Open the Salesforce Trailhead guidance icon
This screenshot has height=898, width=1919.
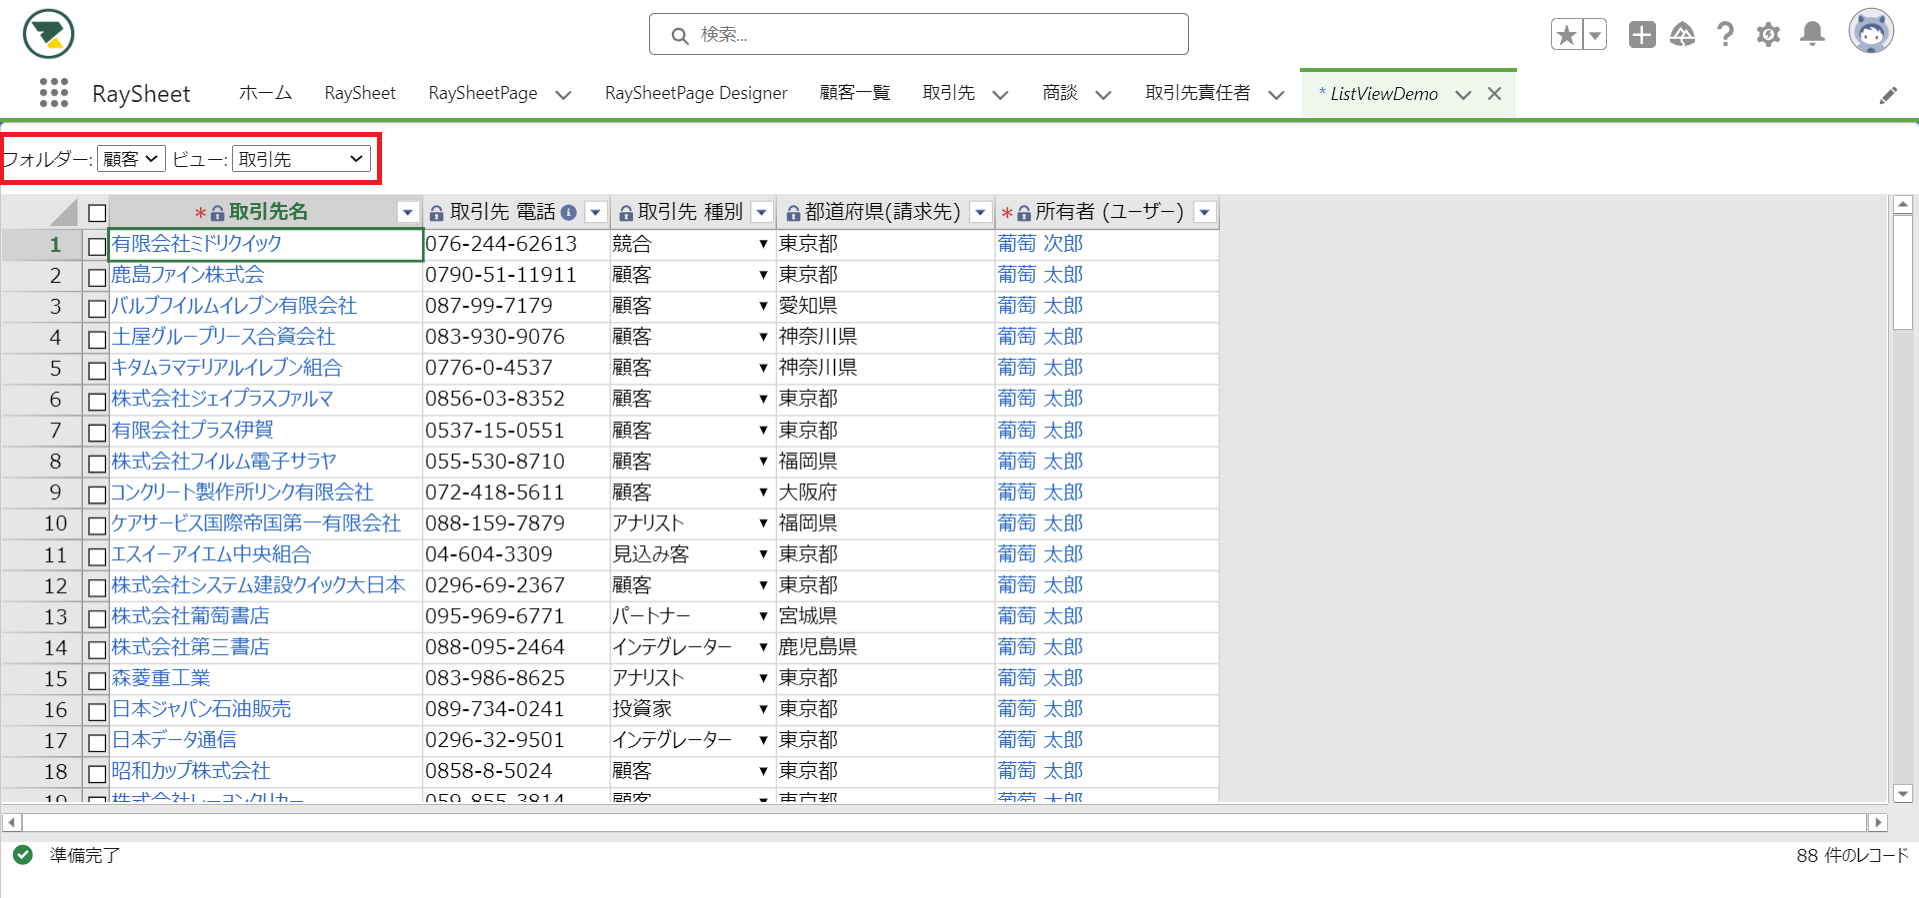(1683, 35)
